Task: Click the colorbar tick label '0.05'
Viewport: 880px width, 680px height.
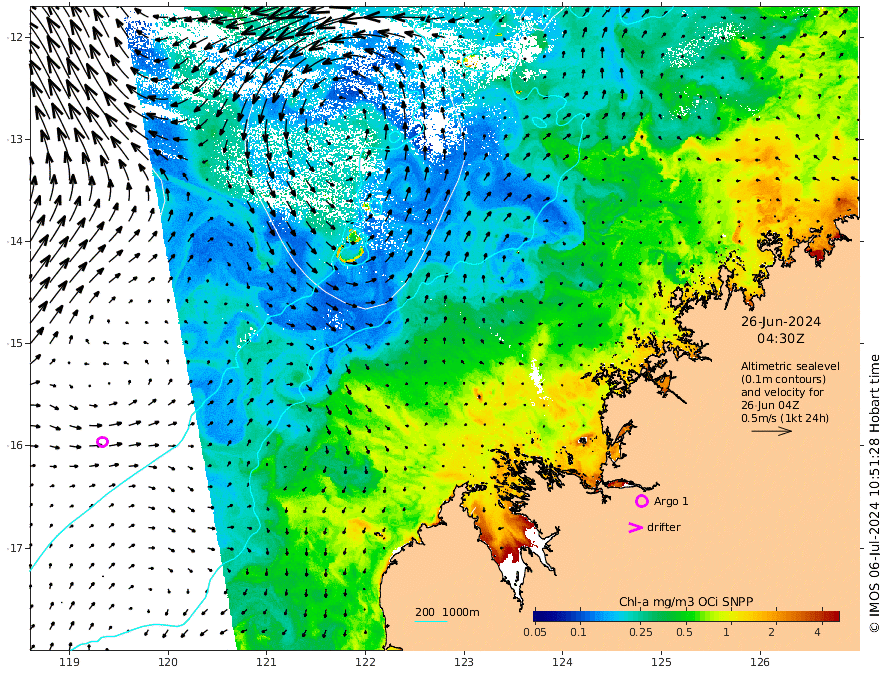Action: [x=535, y=632]
